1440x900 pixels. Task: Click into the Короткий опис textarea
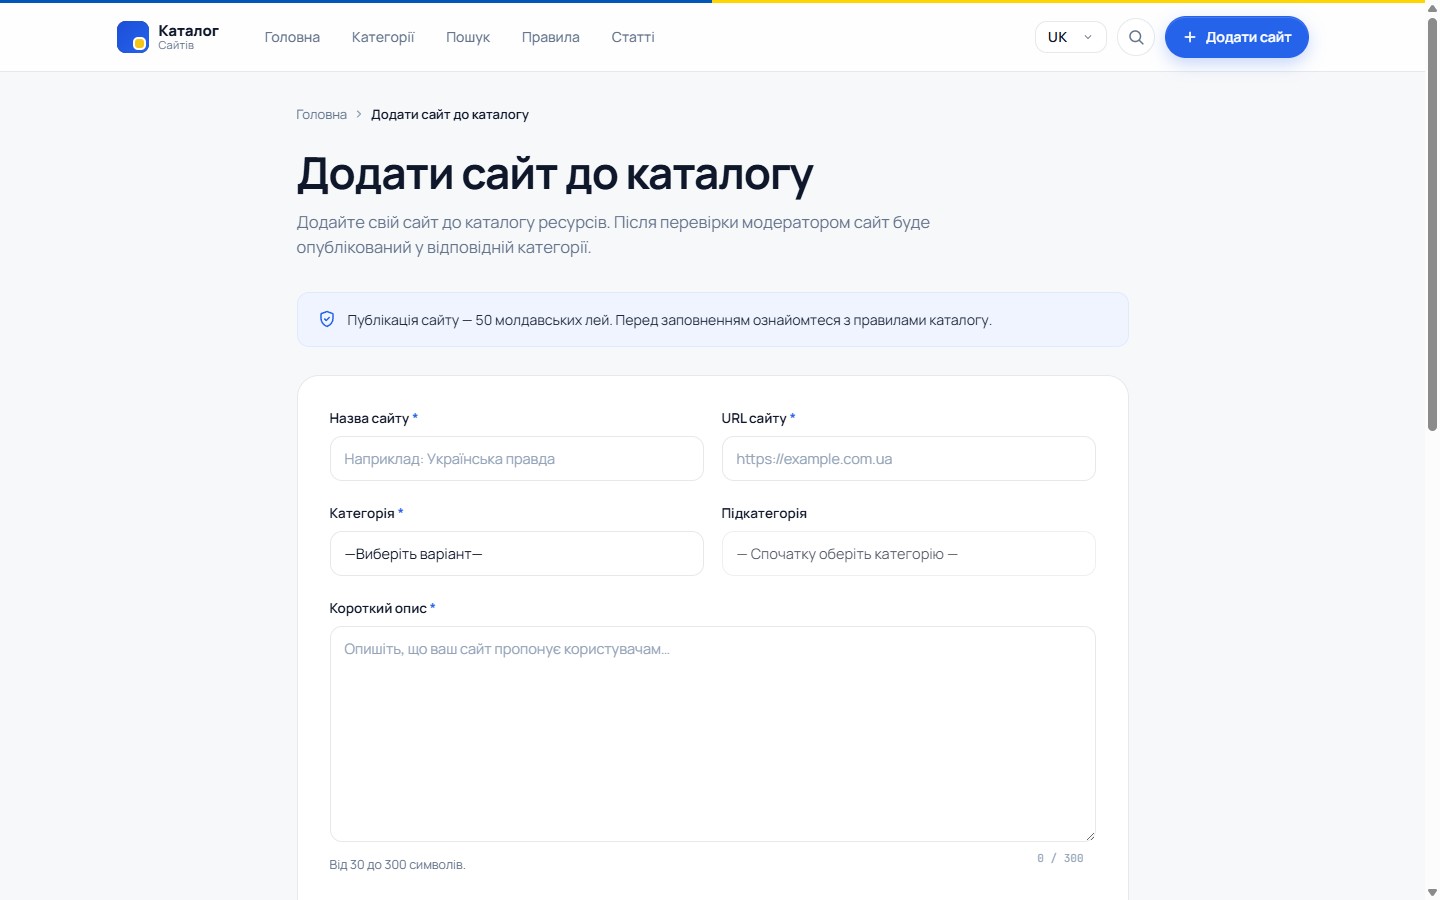tap(712, 733)
